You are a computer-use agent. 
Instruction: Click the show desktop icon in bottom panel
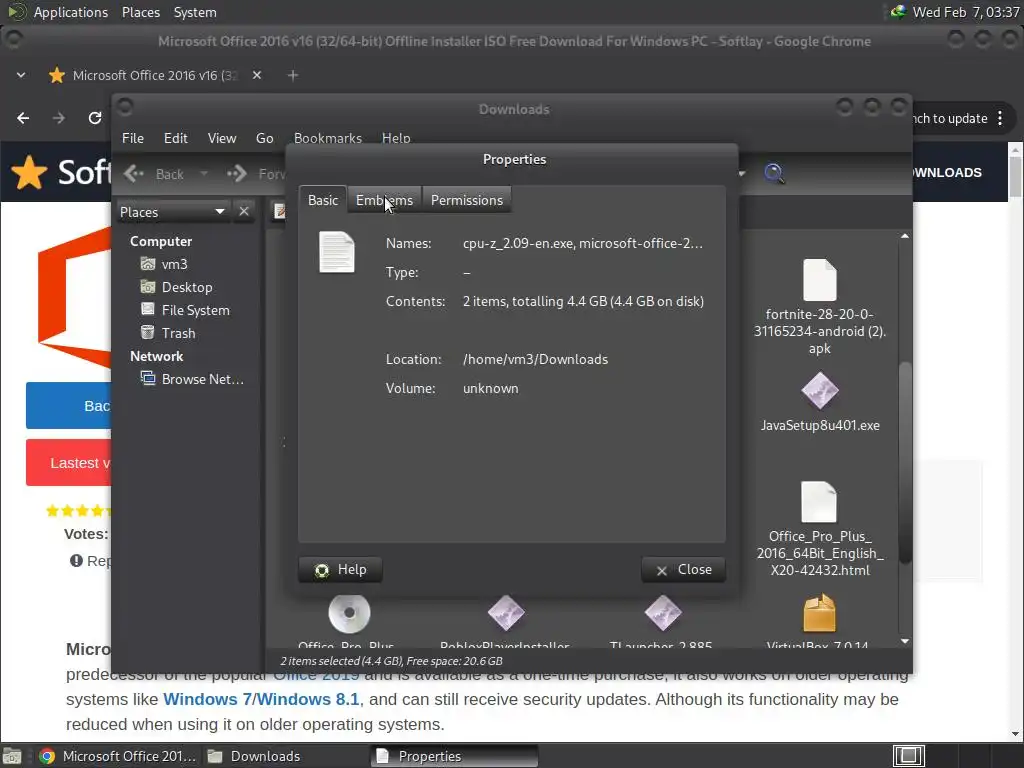click(x=12, y=756)
